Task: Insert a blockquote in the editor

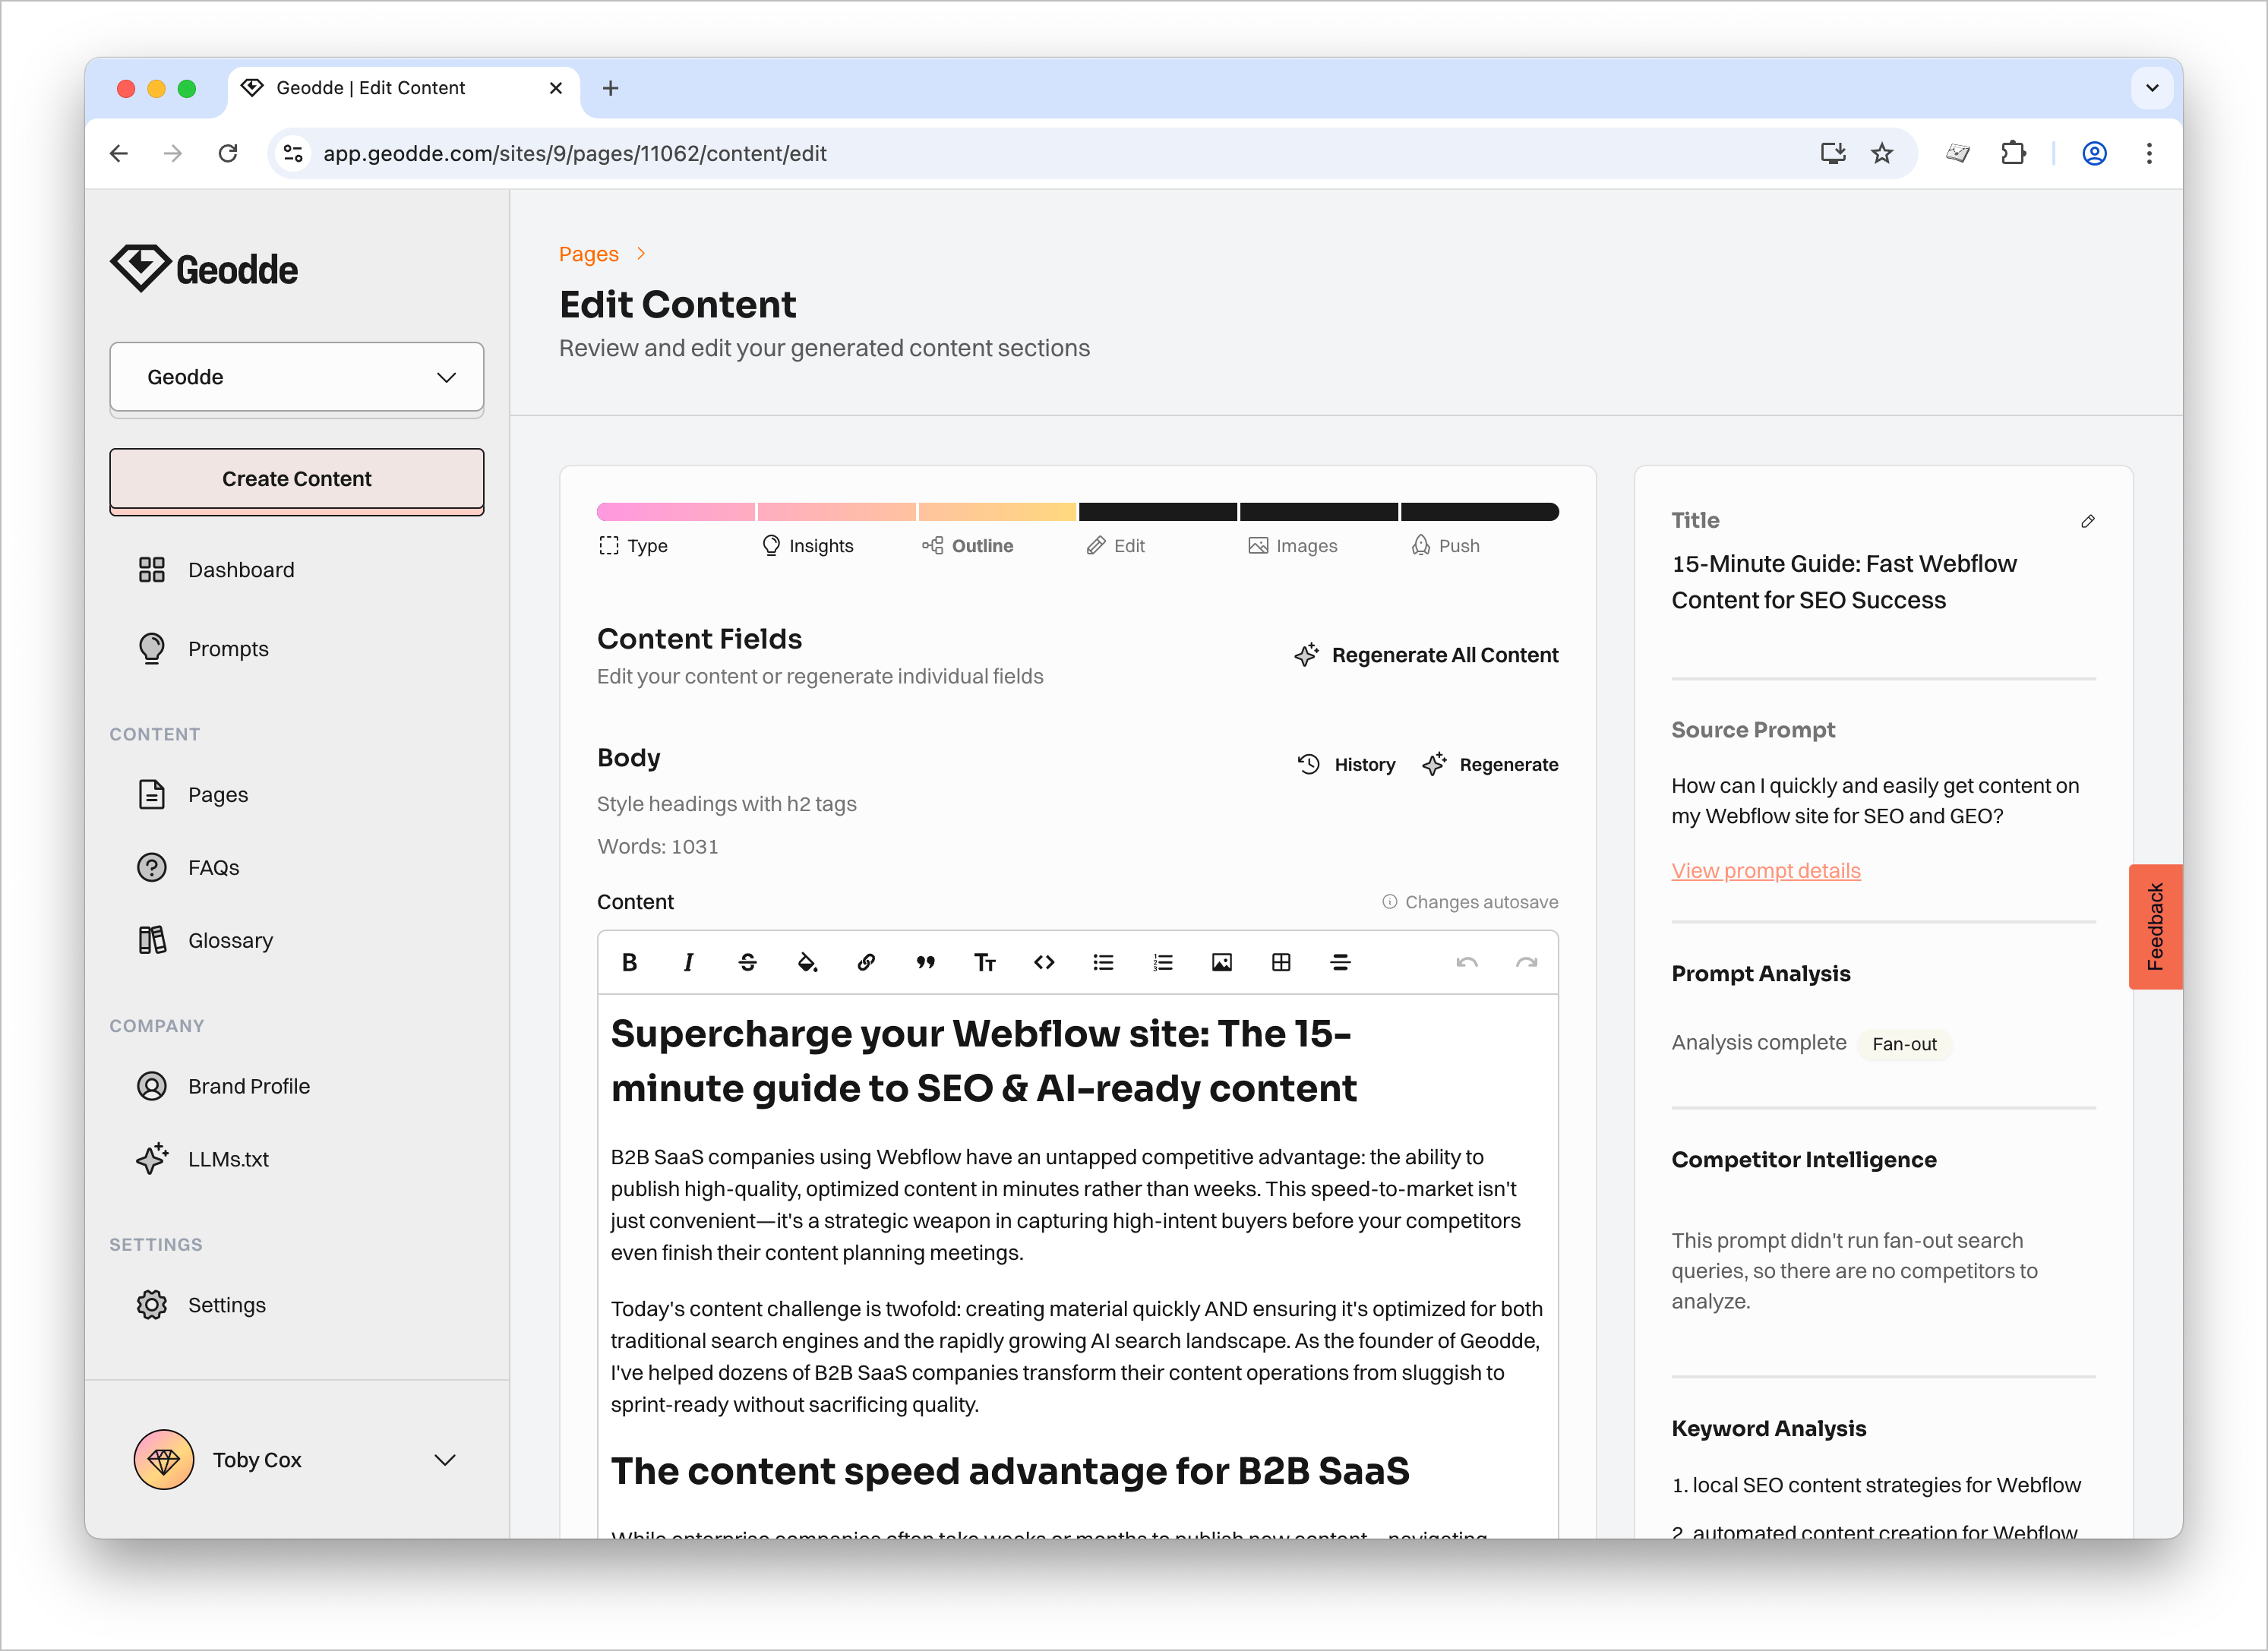Action: 925,962
